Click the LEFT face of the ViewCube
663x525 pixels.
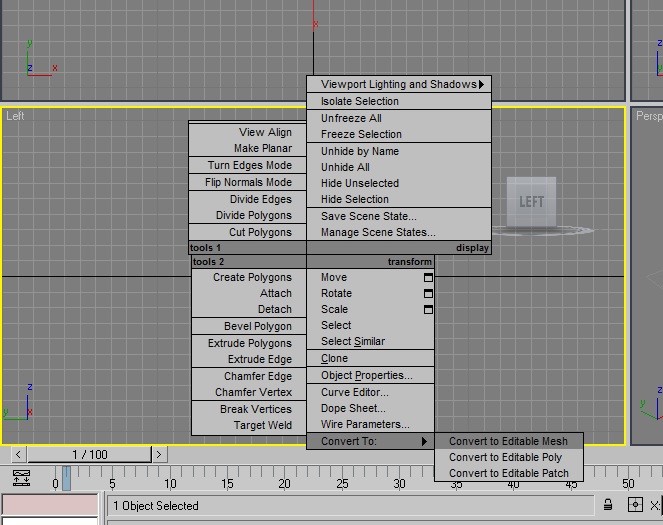coord(531,202)
